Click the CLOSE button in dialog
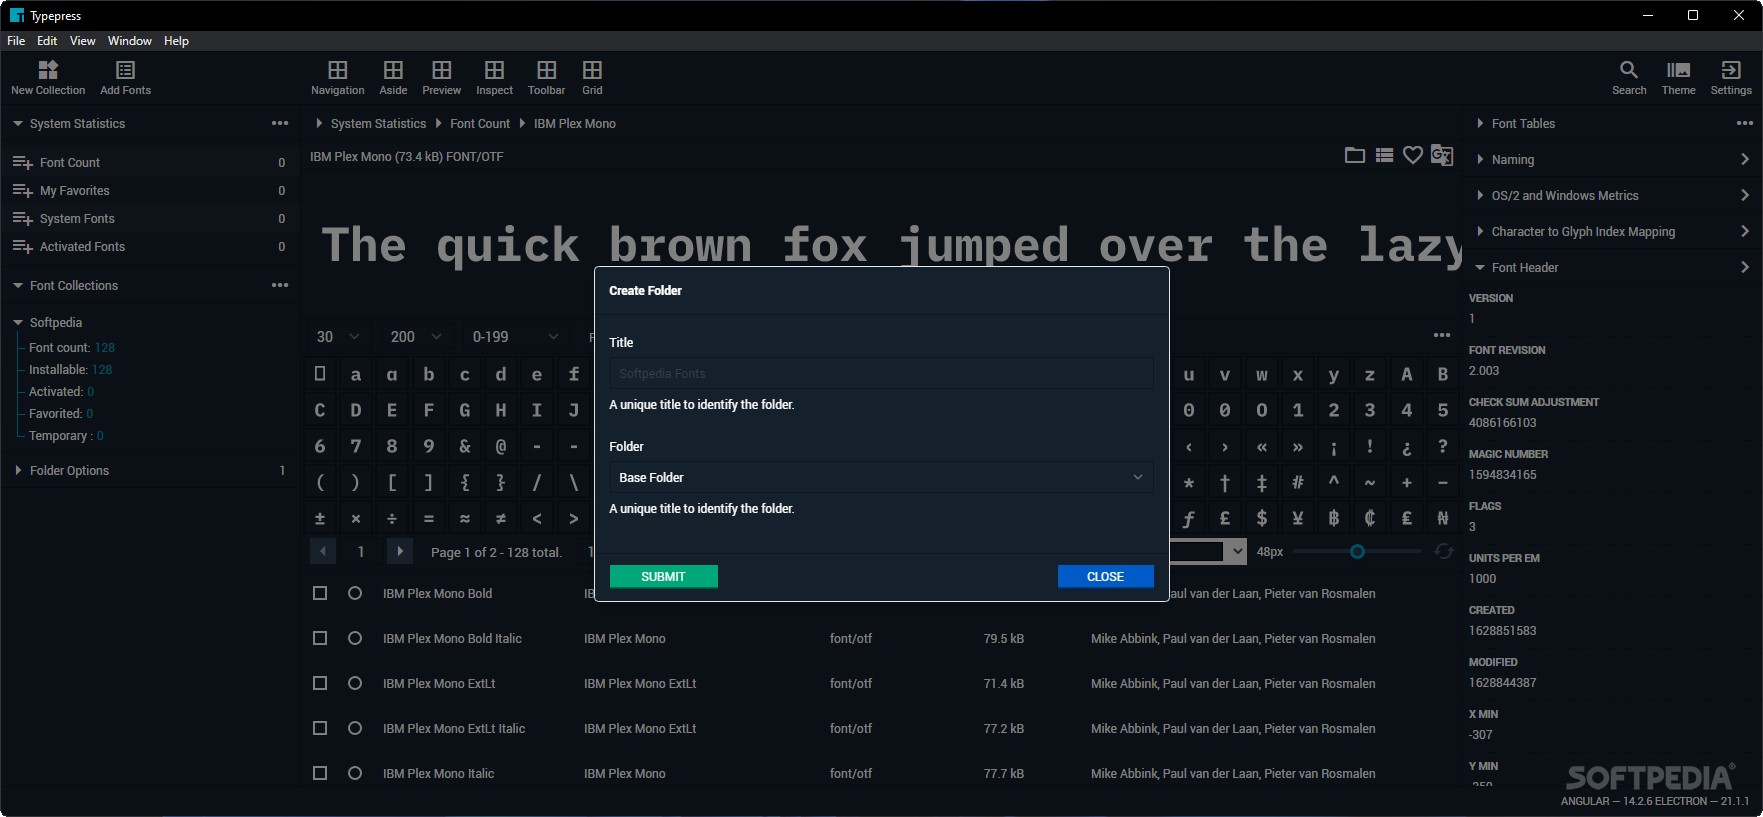The height and width of the screenshot is (817, 1763). pyautogui.click(x=1105, y=576)
